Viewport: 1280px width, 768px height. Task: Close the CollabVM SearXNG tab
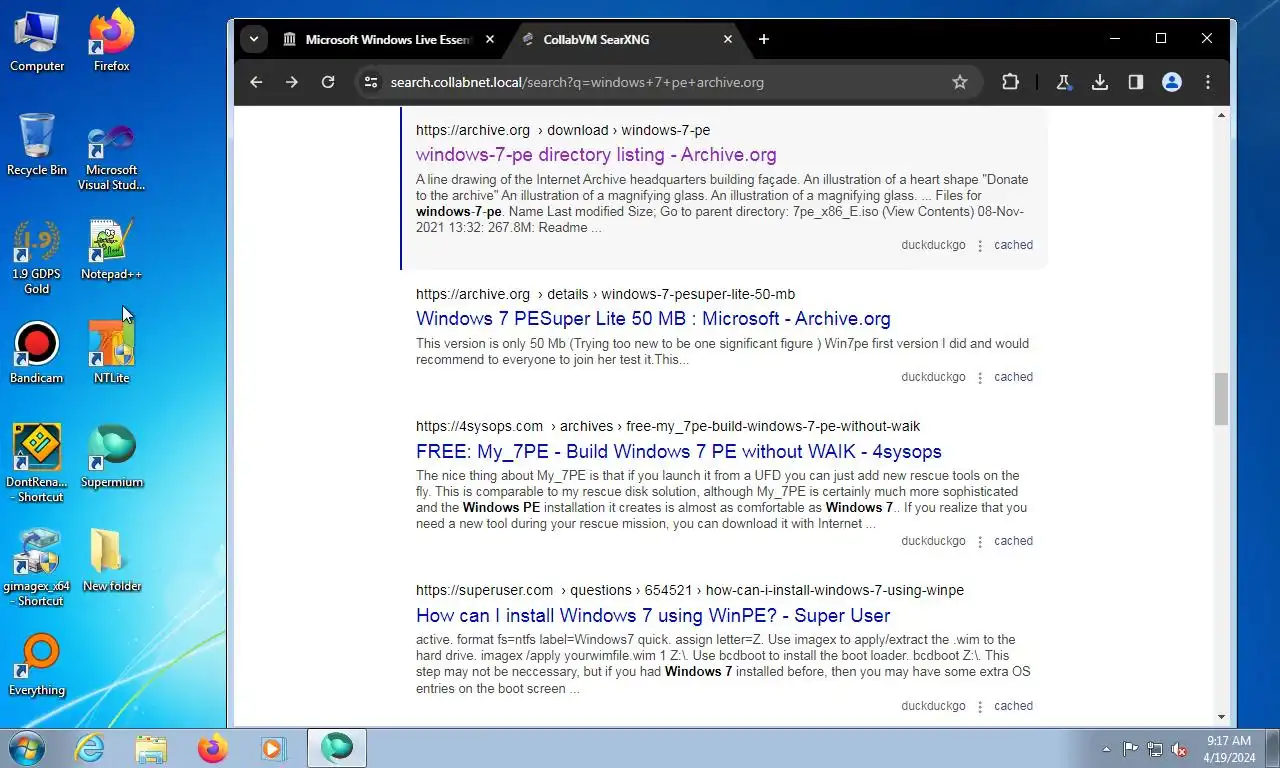(x=728, y=39)
